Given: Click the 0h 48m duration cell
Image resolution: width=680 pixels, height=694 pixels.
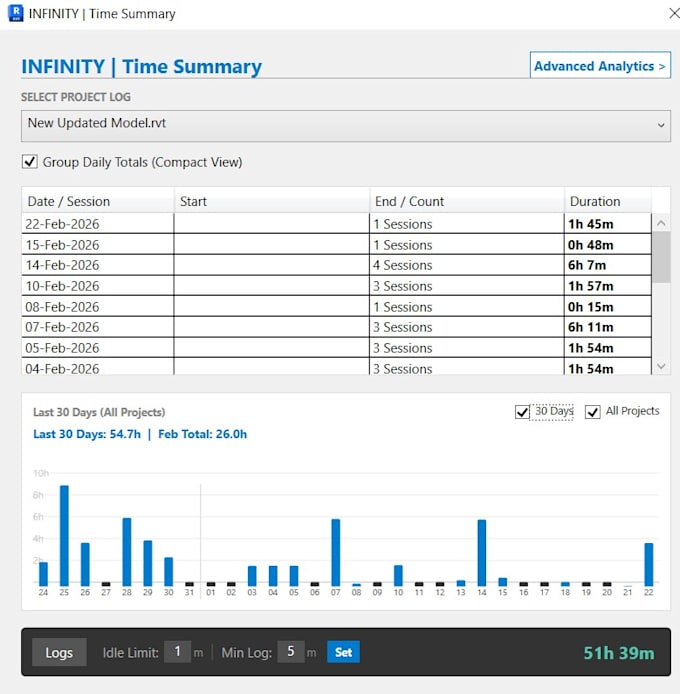Looking at the screenshot, I should [607, 244].
